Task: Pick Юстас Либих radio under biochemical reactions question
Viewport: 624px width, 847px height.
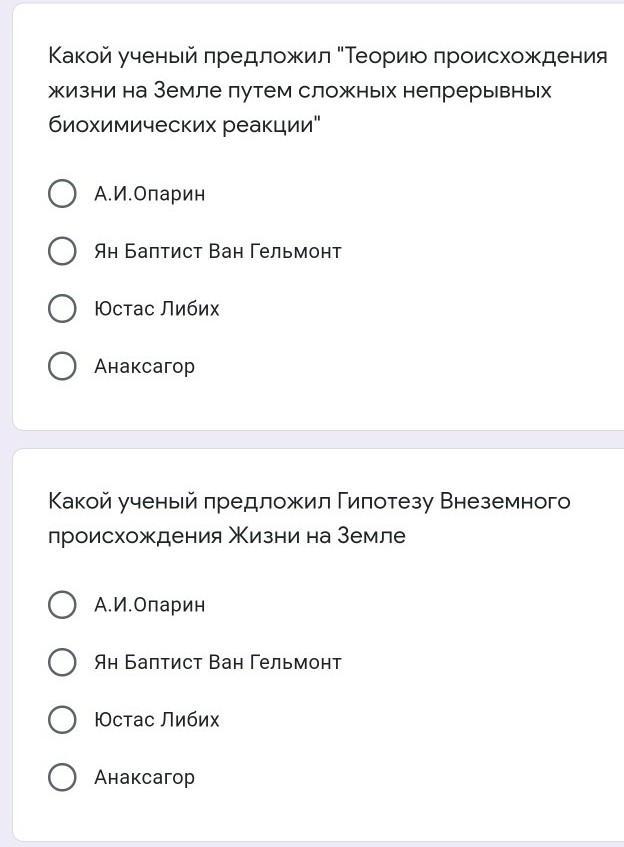Action: pyautogui.click(x=62, y=308)
